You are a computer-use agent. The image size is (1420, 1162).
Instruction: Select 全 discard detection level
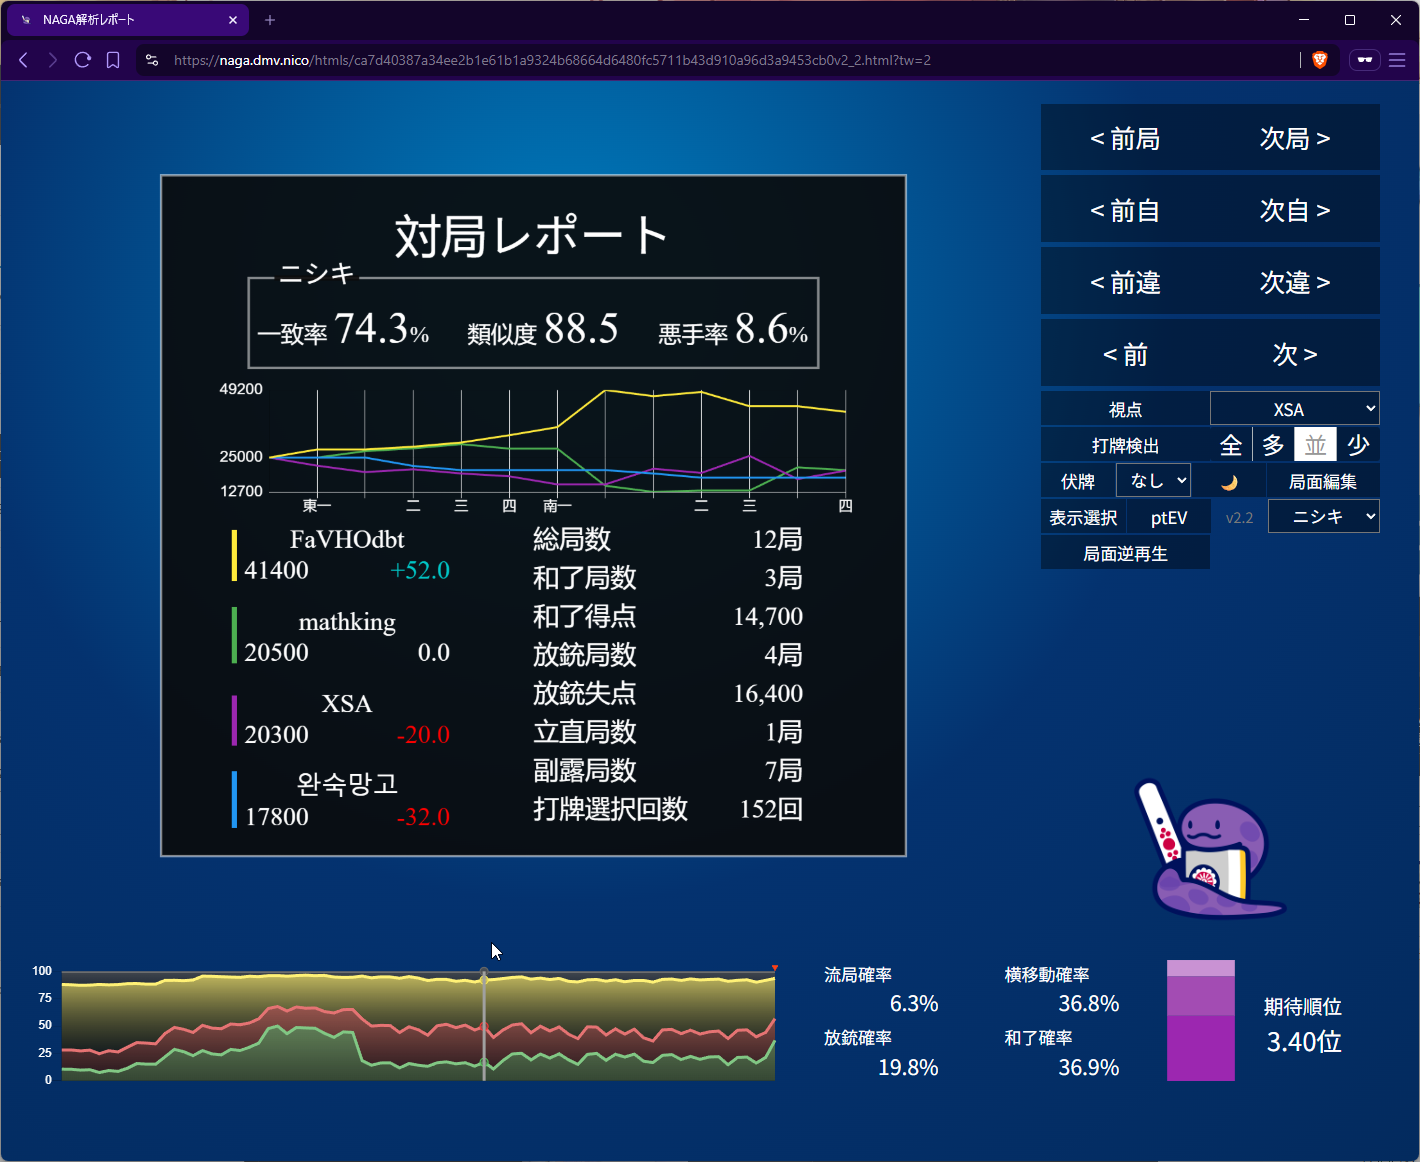(x=1231, y=445)
